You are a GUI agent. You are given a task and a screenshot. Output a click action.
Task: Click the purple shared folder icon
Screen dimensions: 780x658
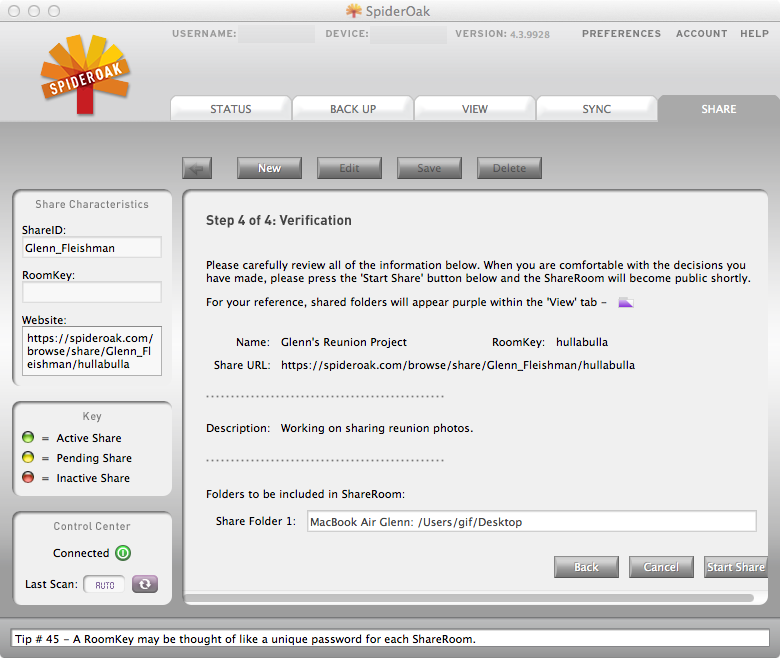pos(626,302)
